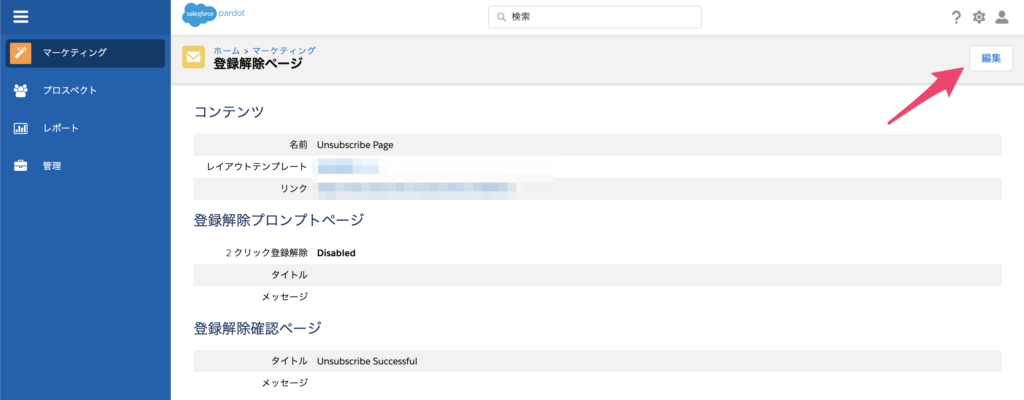Open the blurred レイアウトテンプレート link
Image resolution: width=1024 pixels, height=400 pixels.
point(347,166)
